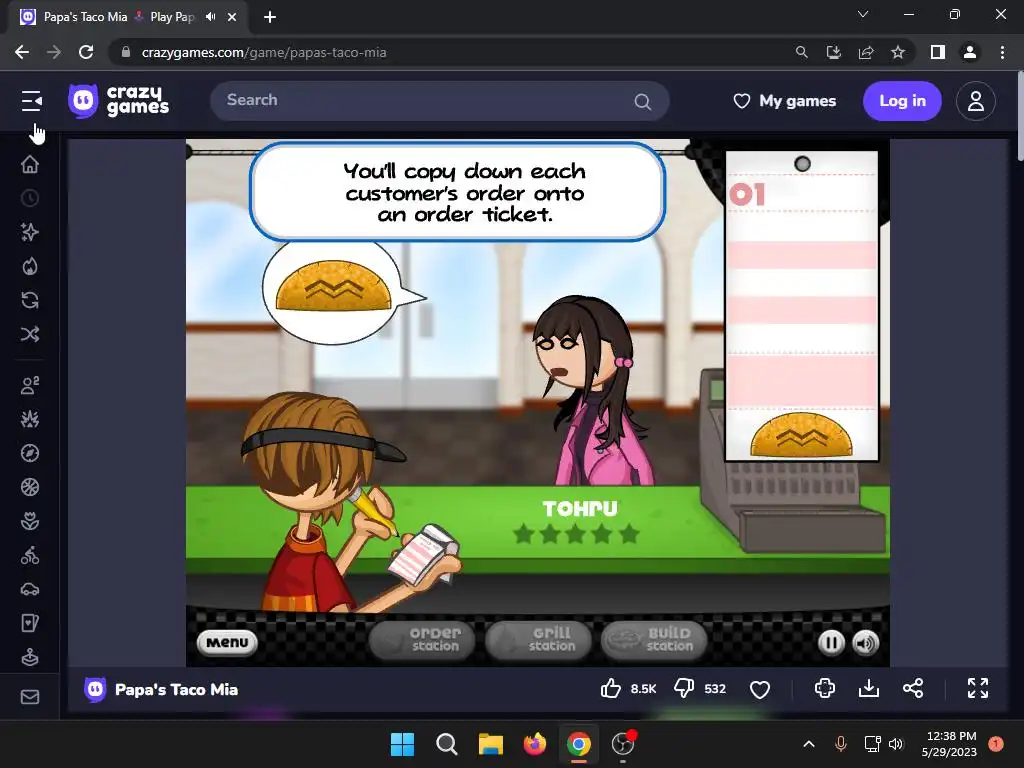Bookmark this page with star icon
This screenshot has width=1024, height=768.
click(898, 52)
